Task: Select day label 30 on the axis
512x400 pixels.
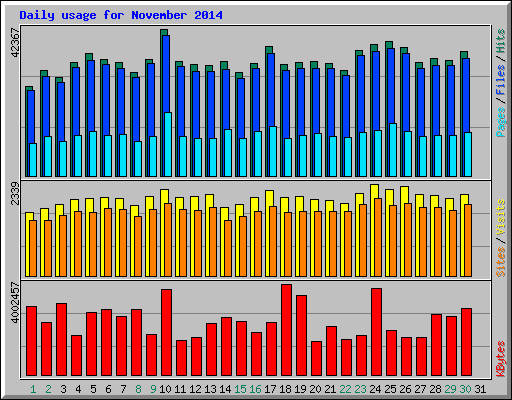Action: tap(465, 389)
